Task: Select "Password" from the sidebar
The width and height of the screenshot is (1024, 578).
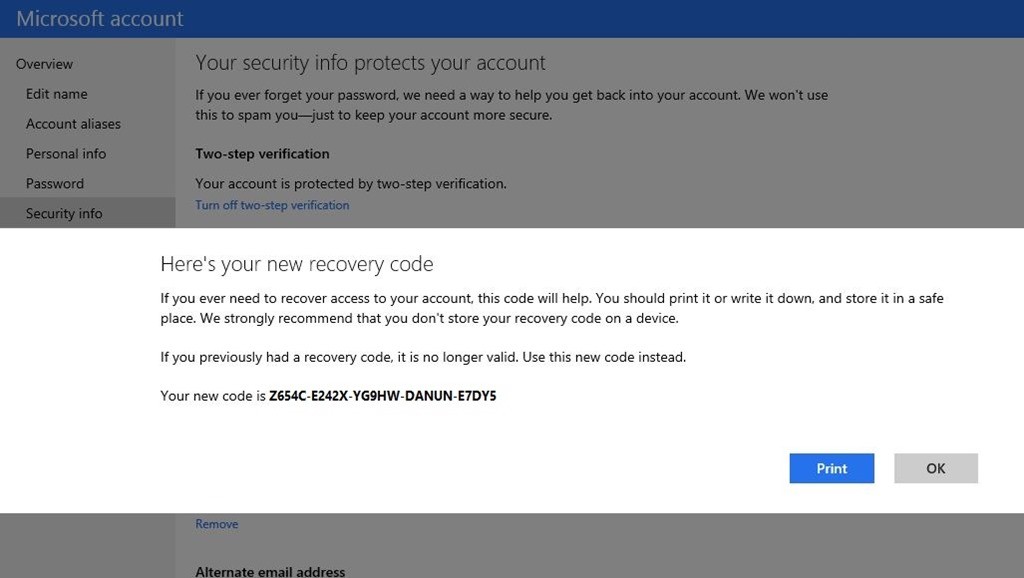Action: pyautogui.click(x=54, y=183)
